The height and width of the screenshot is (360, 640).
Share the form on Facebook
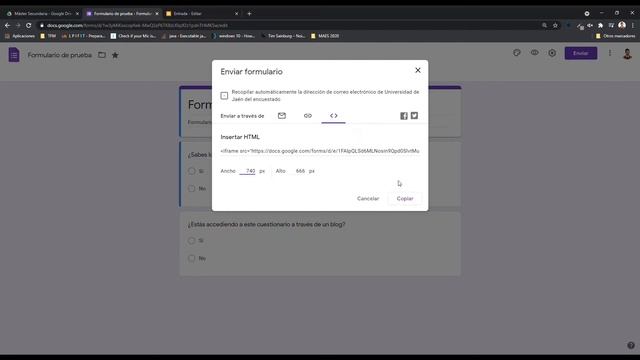[404, 116]
